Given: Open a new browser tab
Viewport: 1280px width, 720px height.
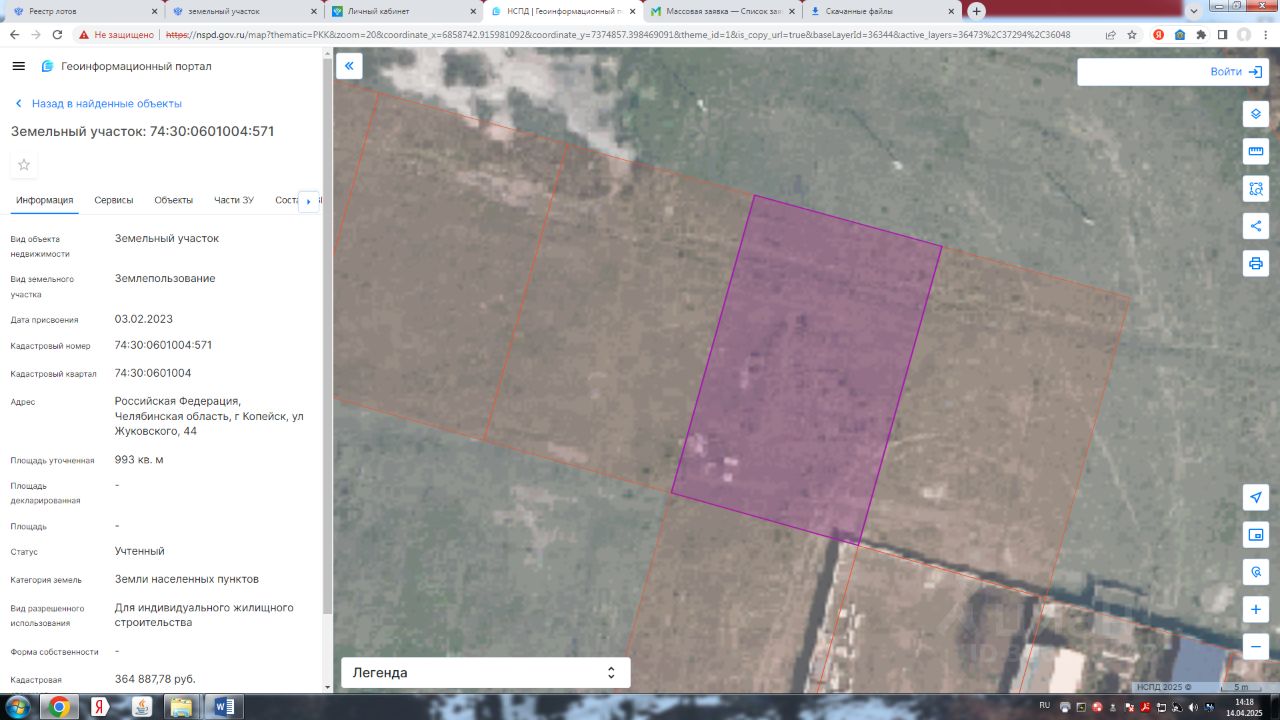Looking at the screenshot, I should point(976,11).
